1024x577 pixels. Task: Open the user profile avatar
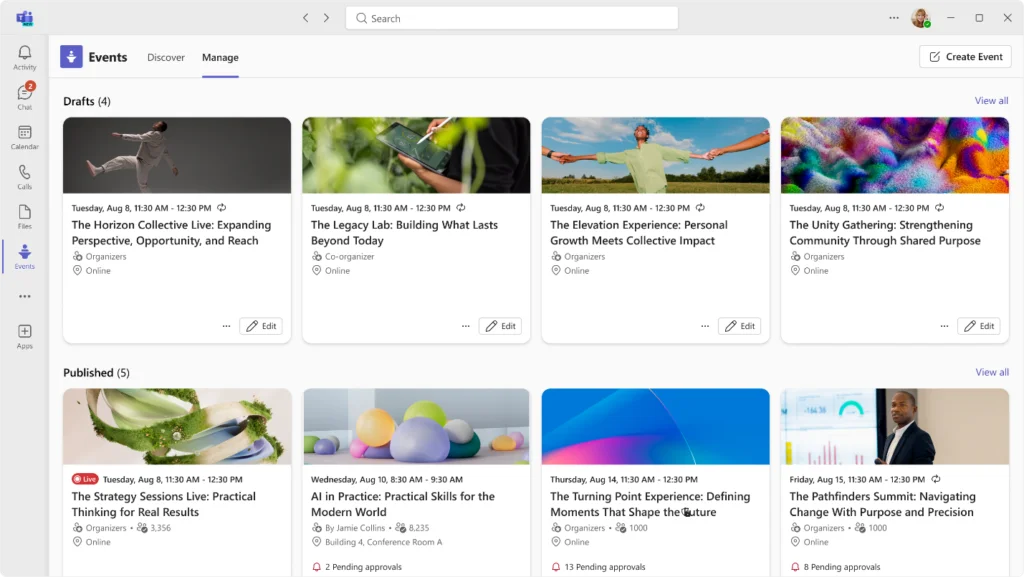click(920, 18)
